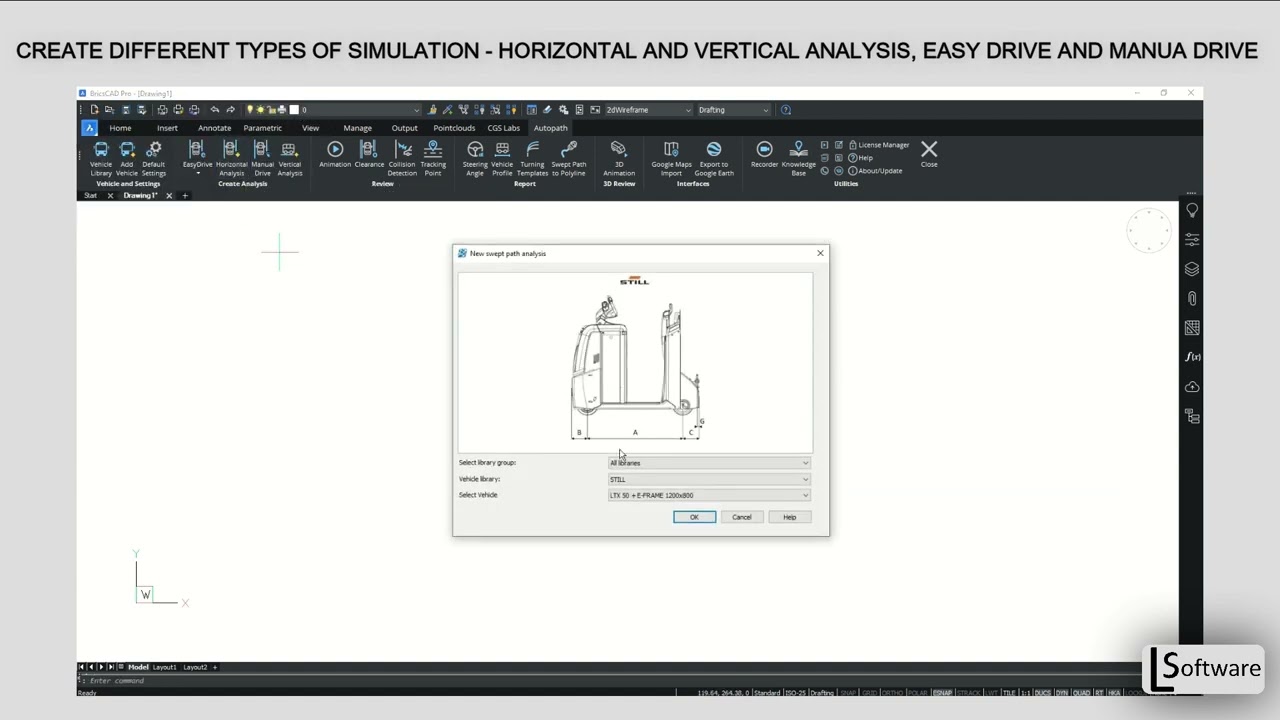
Task: Close the New swept path analysis dialog
Action: click(x=820, y=253)
